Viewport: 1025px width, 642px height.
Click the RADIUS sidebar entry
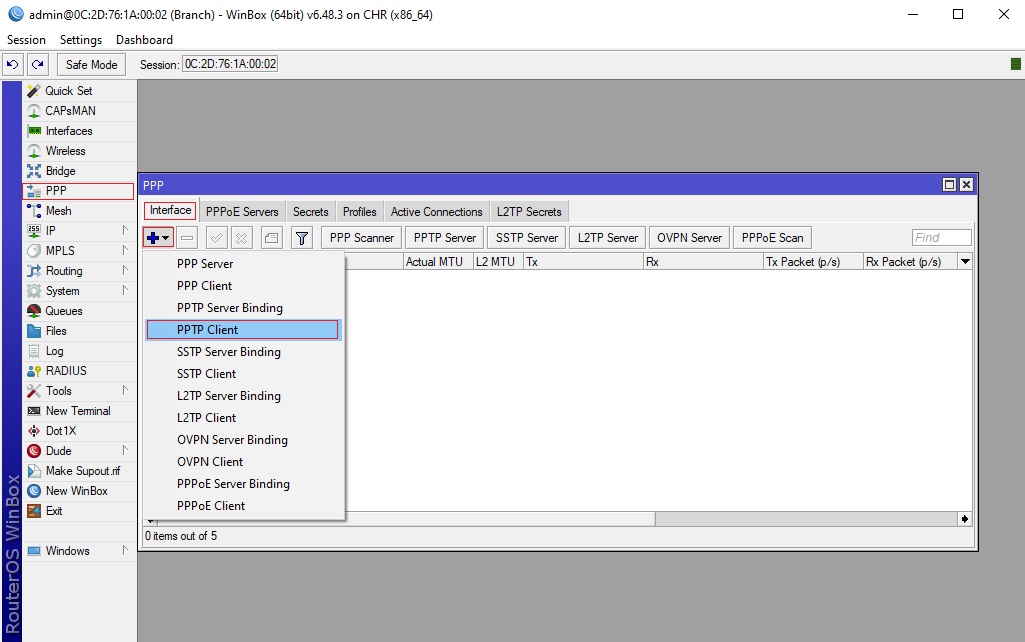point(66,371)
